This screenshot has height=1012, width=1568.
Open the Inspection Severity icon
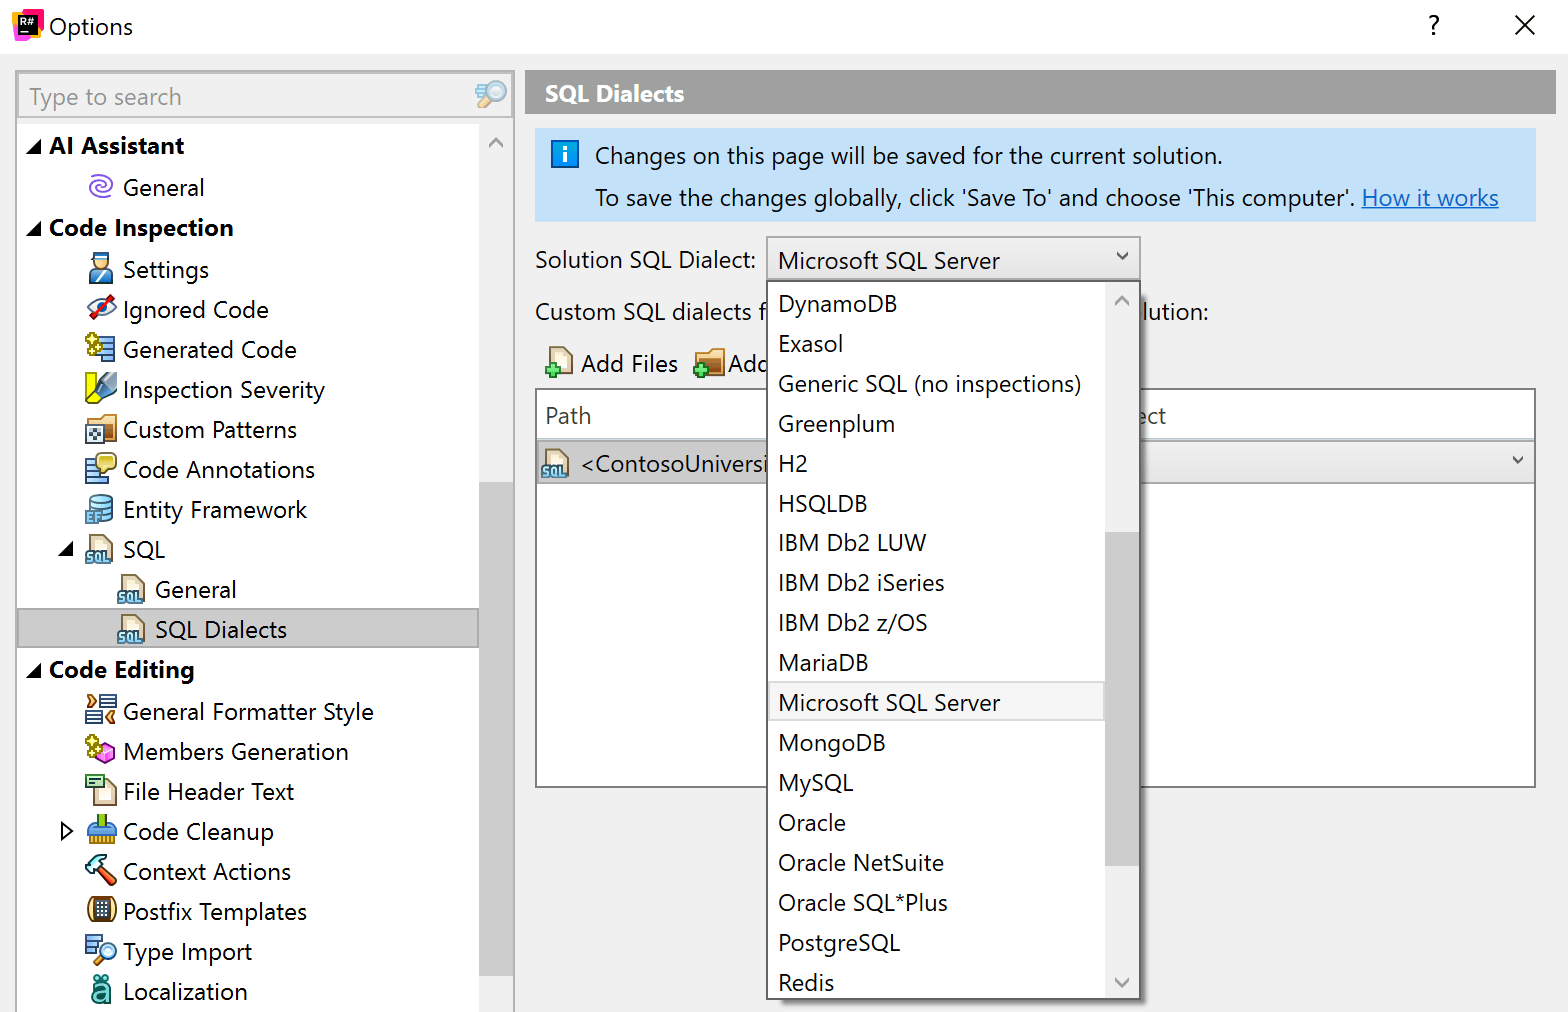click(101, 388)
